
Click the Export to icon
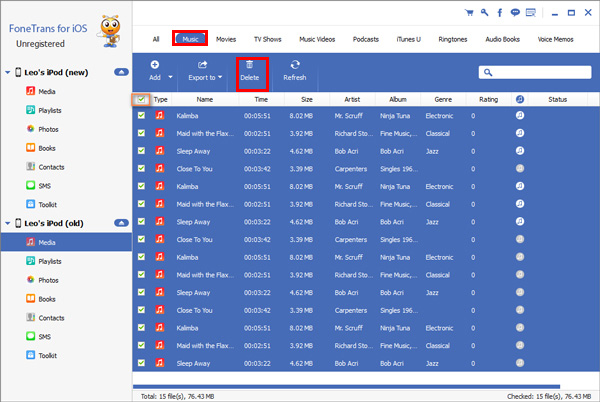click(202, 64)
